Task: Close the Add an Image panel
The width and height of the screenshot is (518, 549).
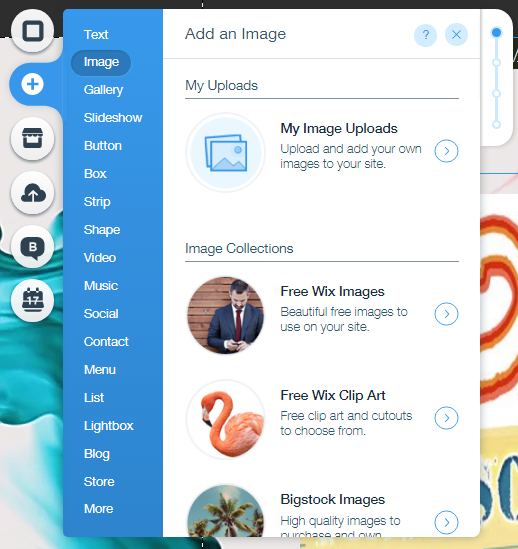Action: [x=456, y=35]
